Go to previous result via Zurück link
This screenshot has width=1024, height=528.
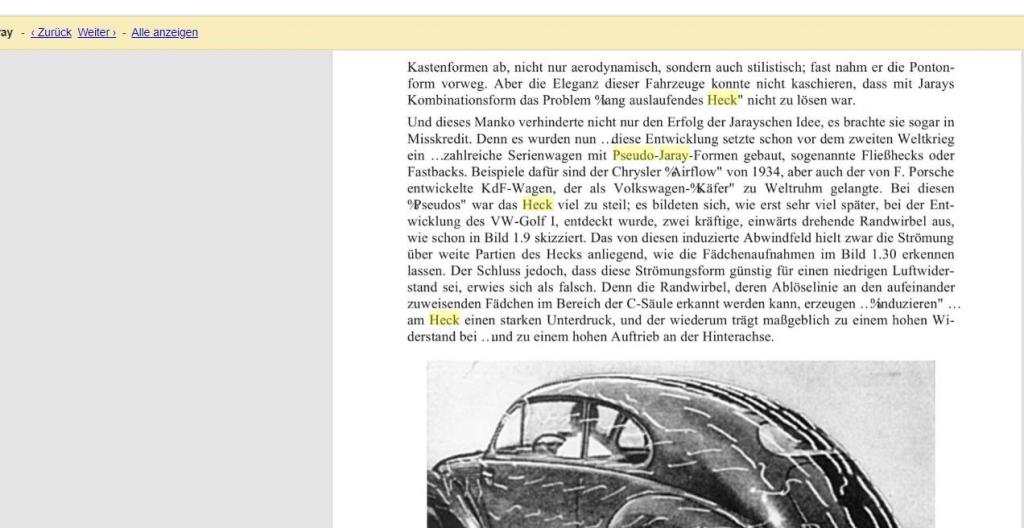51,32
